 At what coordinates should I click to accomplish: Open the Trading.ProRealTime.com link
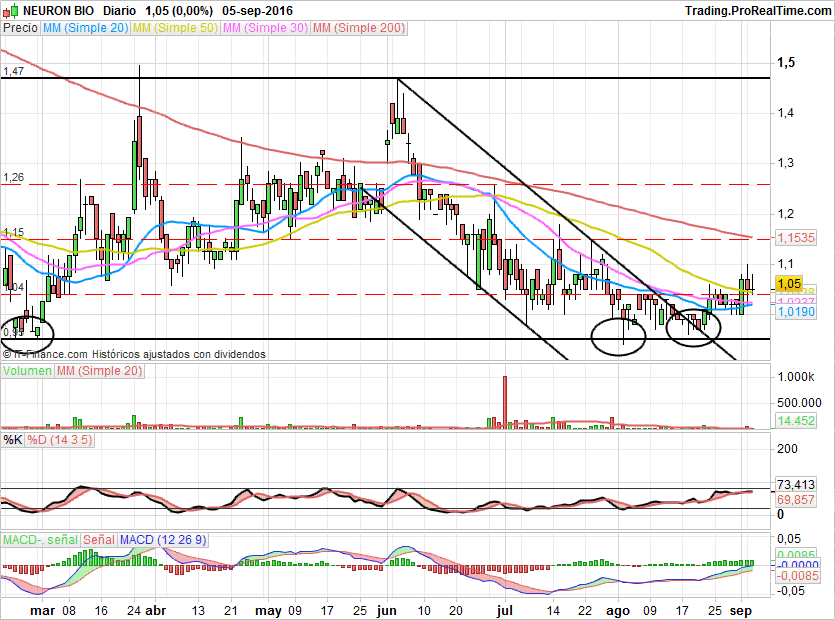pyautogui.click(x=758, y=11)
